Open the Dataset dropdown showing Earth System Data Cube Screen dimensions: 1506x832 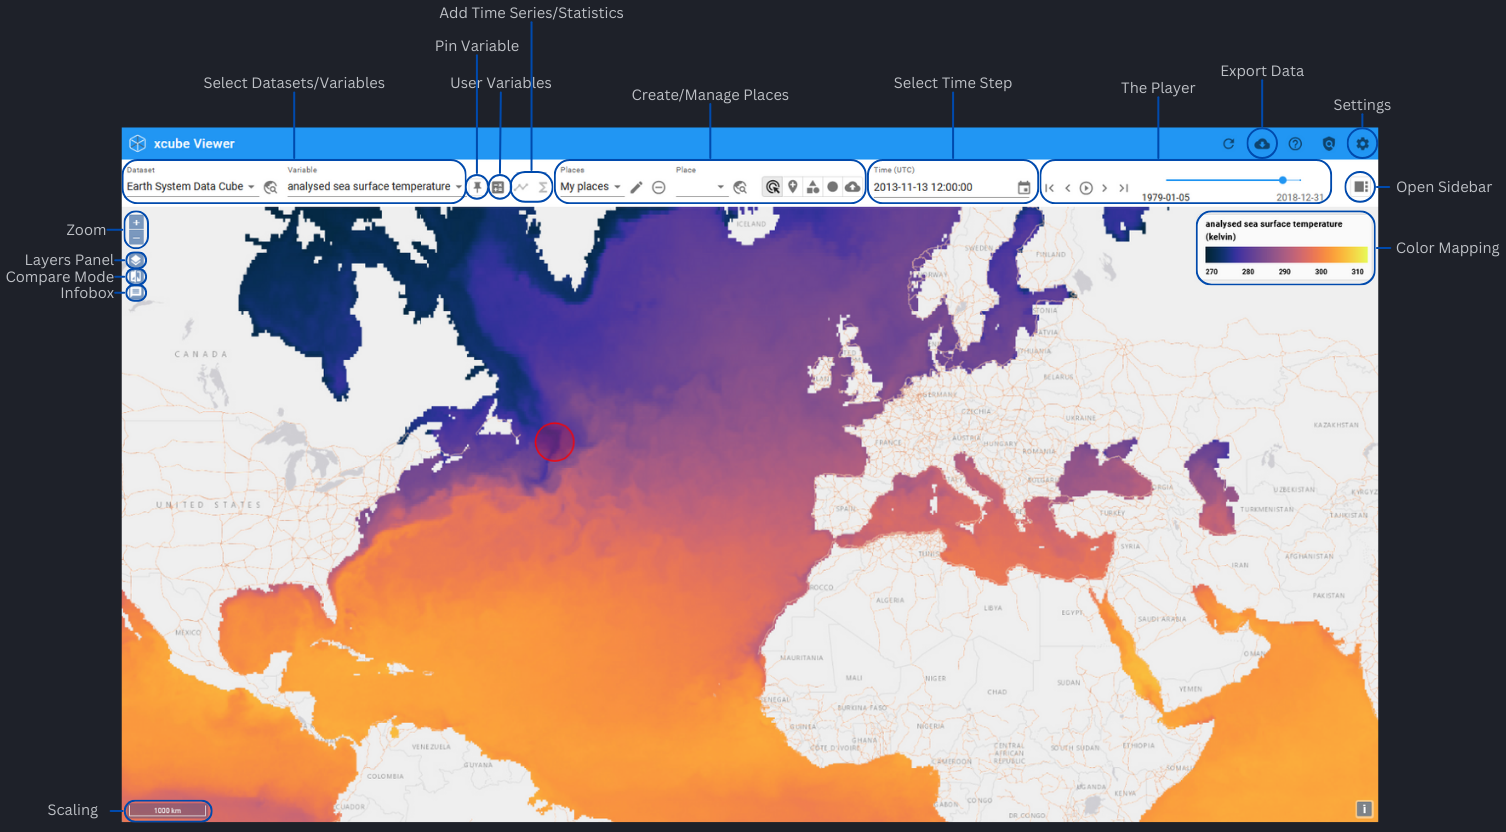coord(191,187)
